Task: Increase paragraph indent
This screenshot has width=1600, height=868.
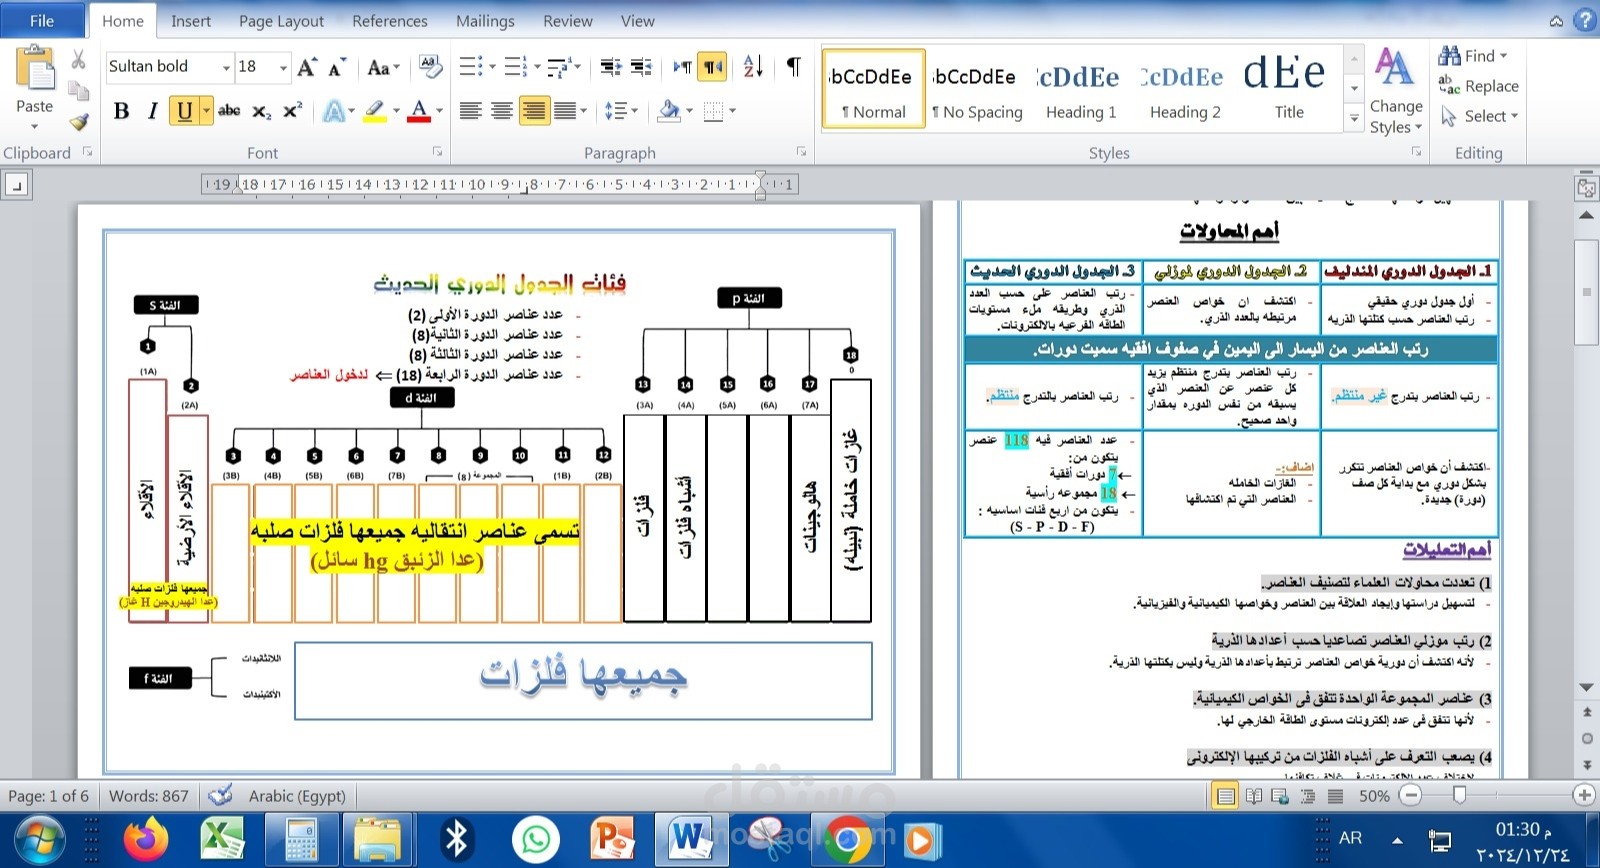Action: pyautogui.click(x=641, y=67)
